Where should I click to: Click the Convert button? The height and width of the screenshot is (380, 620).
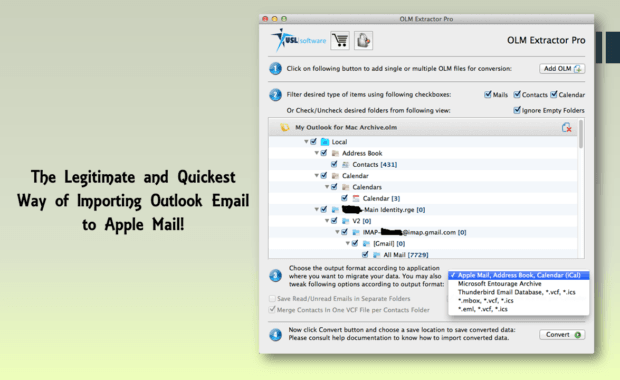tap(562, 335)
